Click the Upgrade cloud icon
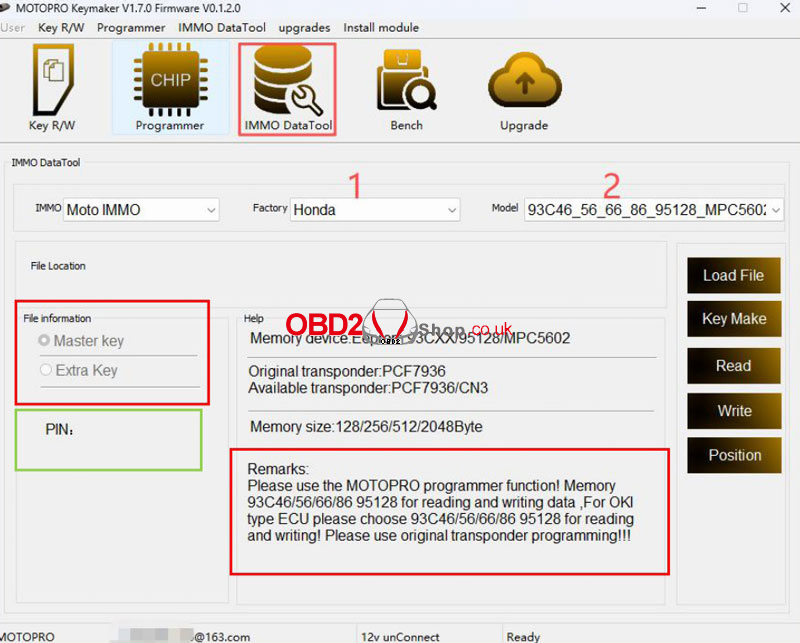The height and width of the screenshot is (643, 800). (524, 89)
